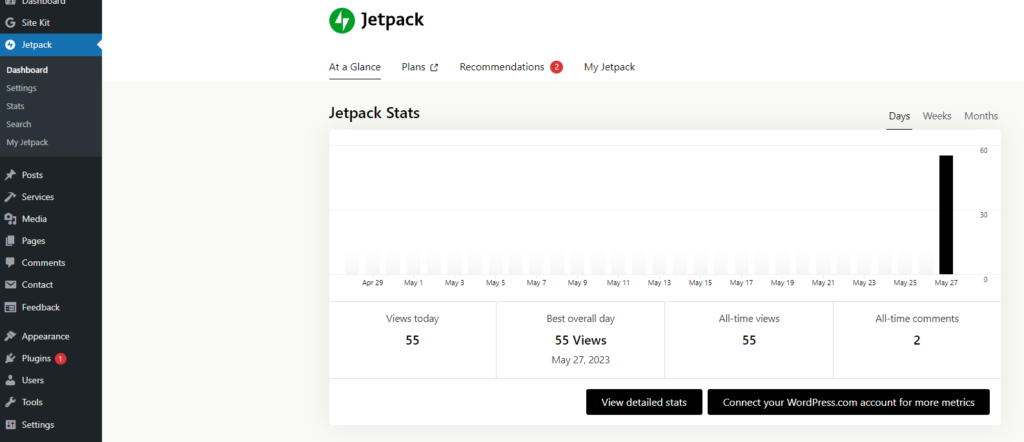Viewport: 1024px width, 442px height.
Task: Open the Pages menu label
Action: tap(33, 241)
